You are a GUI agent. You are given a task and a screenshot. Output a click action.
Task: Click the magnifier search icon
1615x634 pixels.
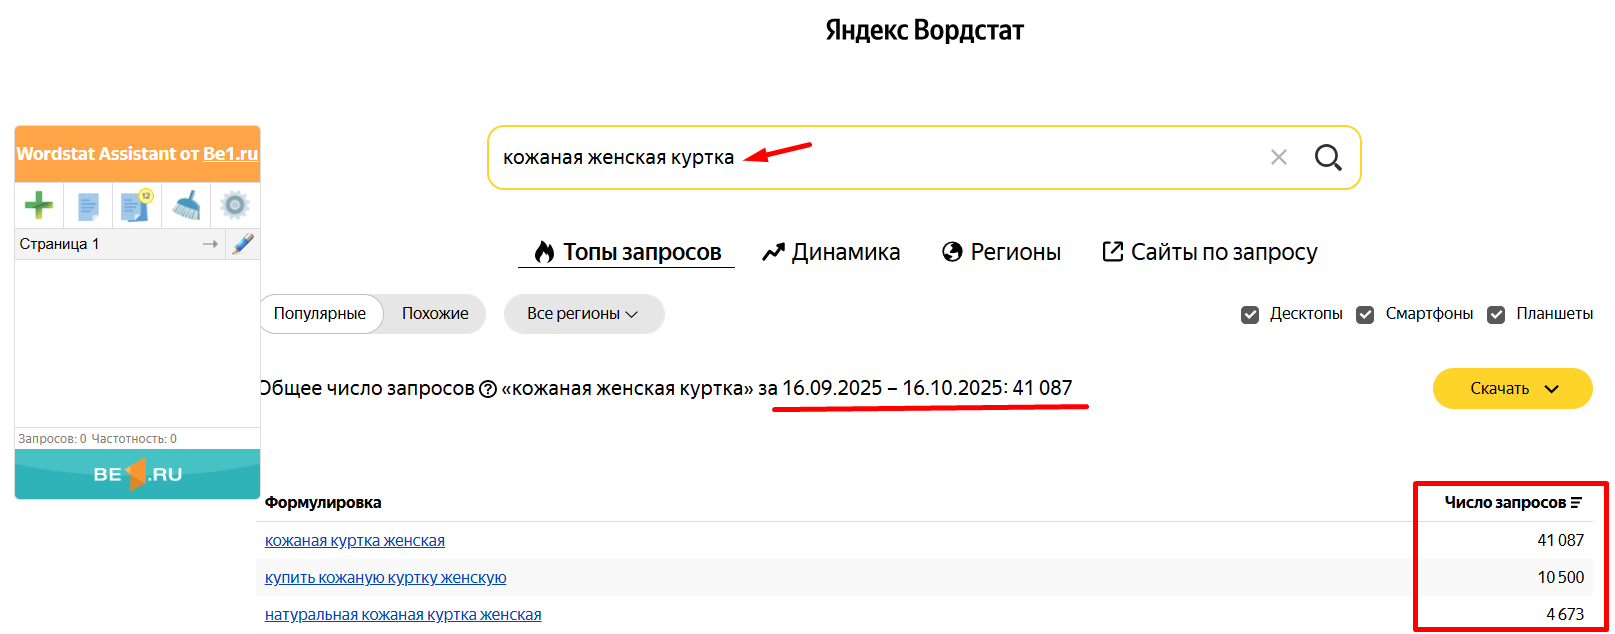click(x=1327, y=158)
